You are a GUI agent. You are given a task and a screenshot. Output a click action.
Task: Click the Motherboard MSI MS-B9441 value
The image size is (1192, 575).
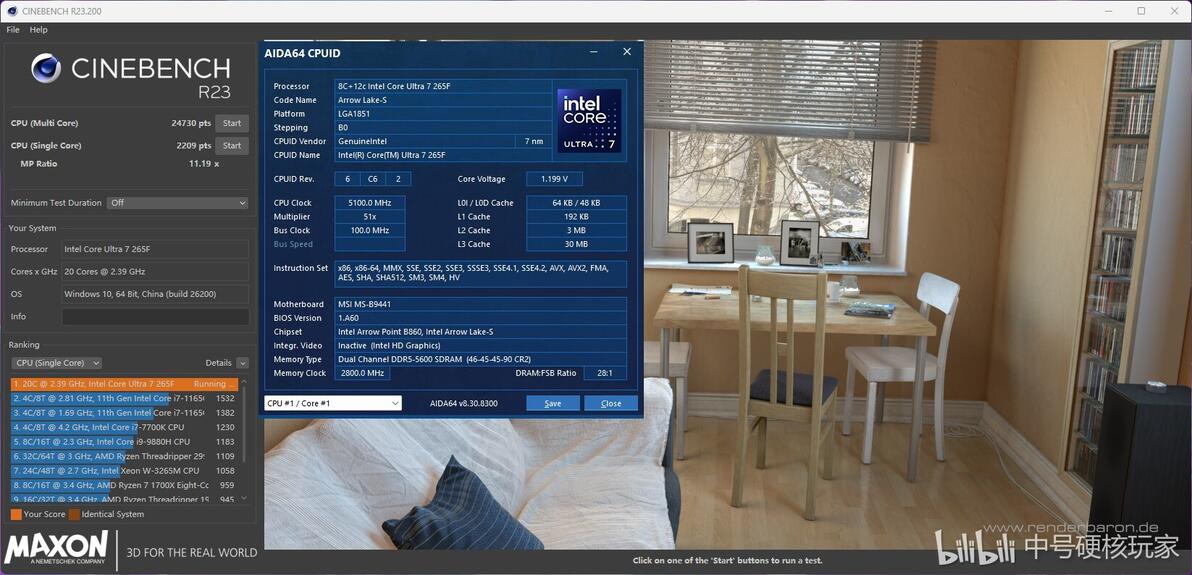pos(480,304)
